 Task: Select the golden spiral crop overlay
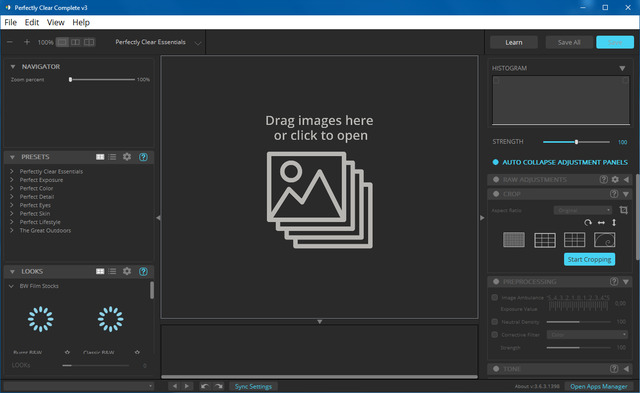604,240
